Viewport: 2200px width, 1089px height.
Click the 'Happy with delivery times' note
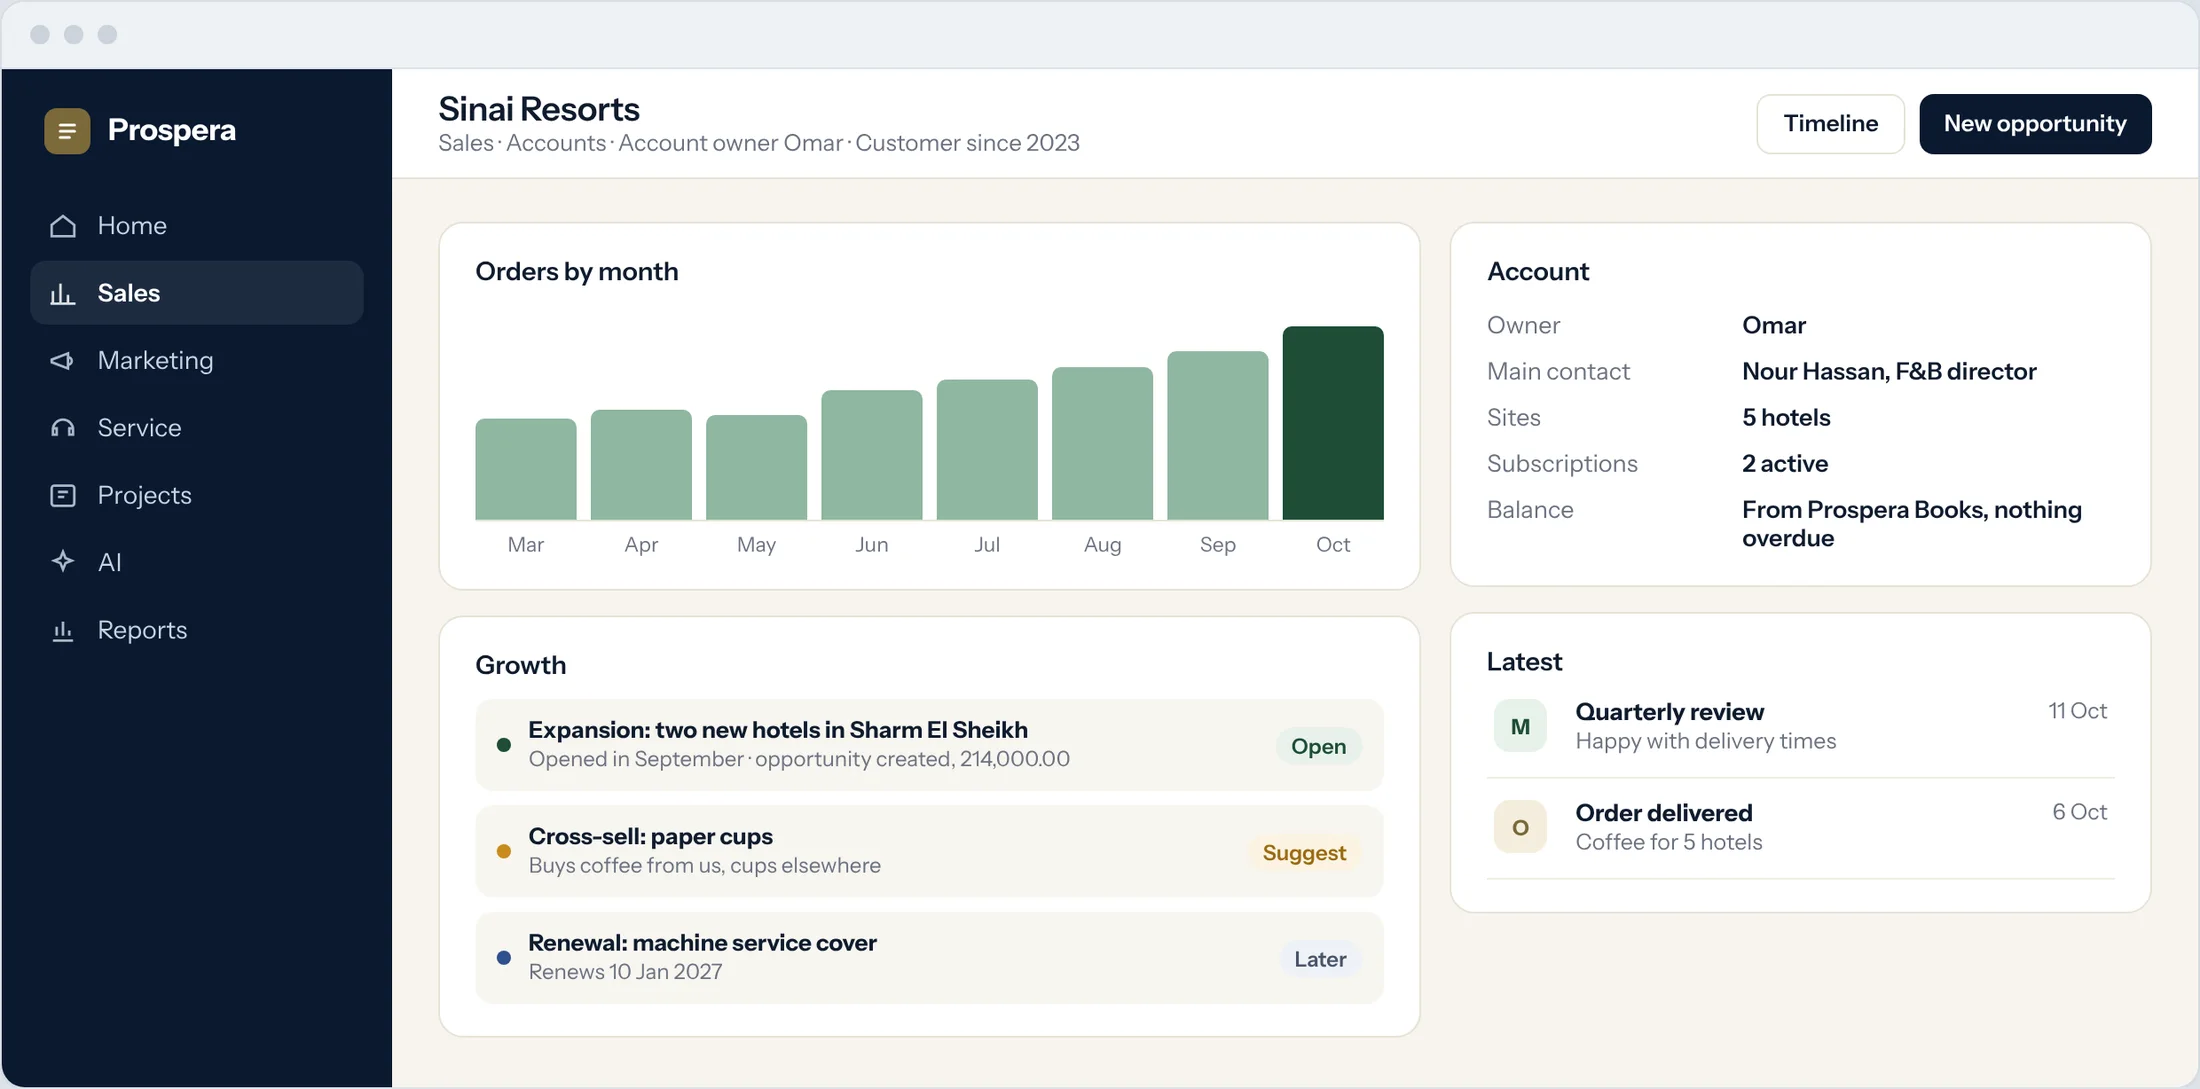(x=1706, y=741)
